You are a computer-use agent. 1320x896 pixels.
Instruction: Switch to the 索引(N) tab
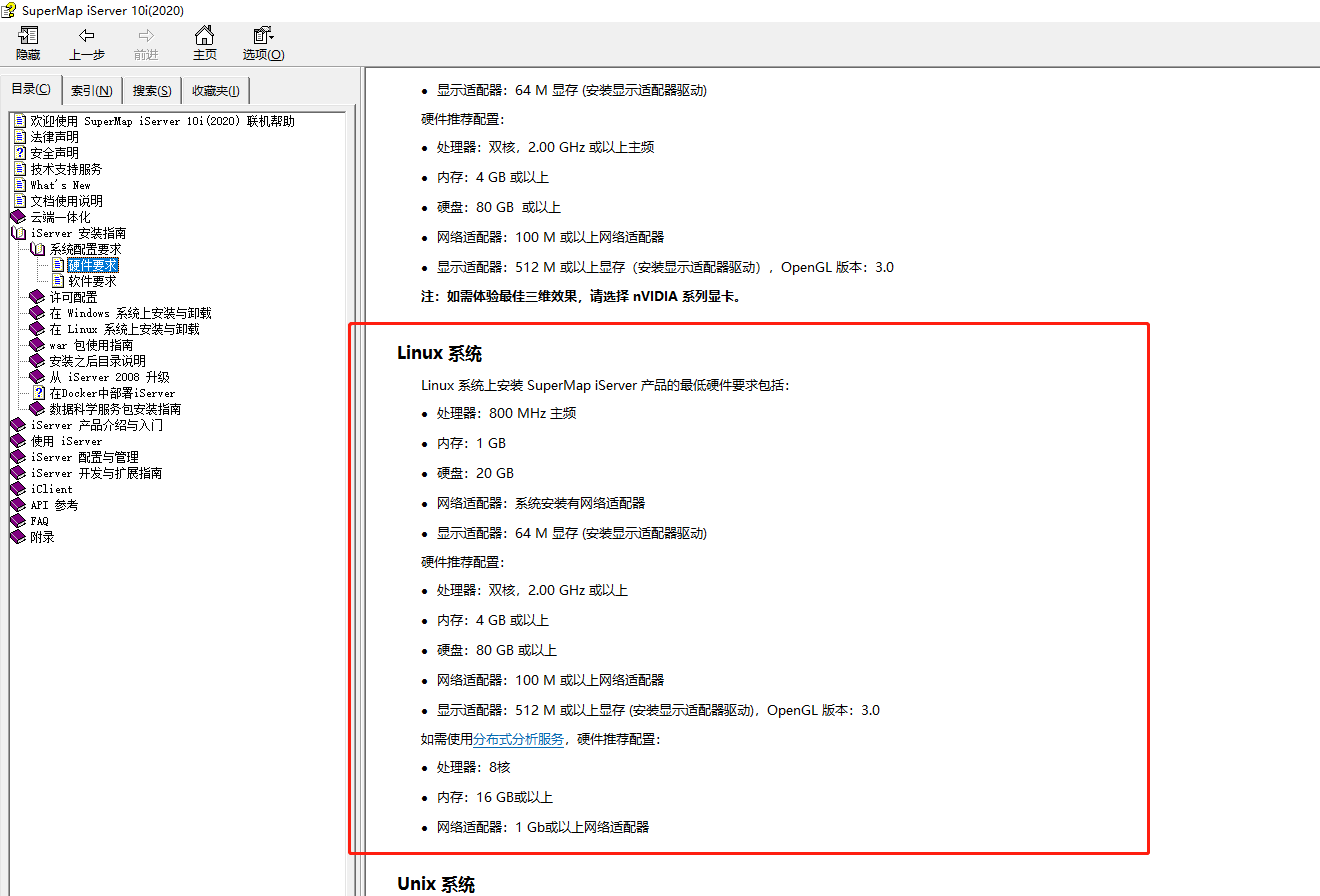92,91
